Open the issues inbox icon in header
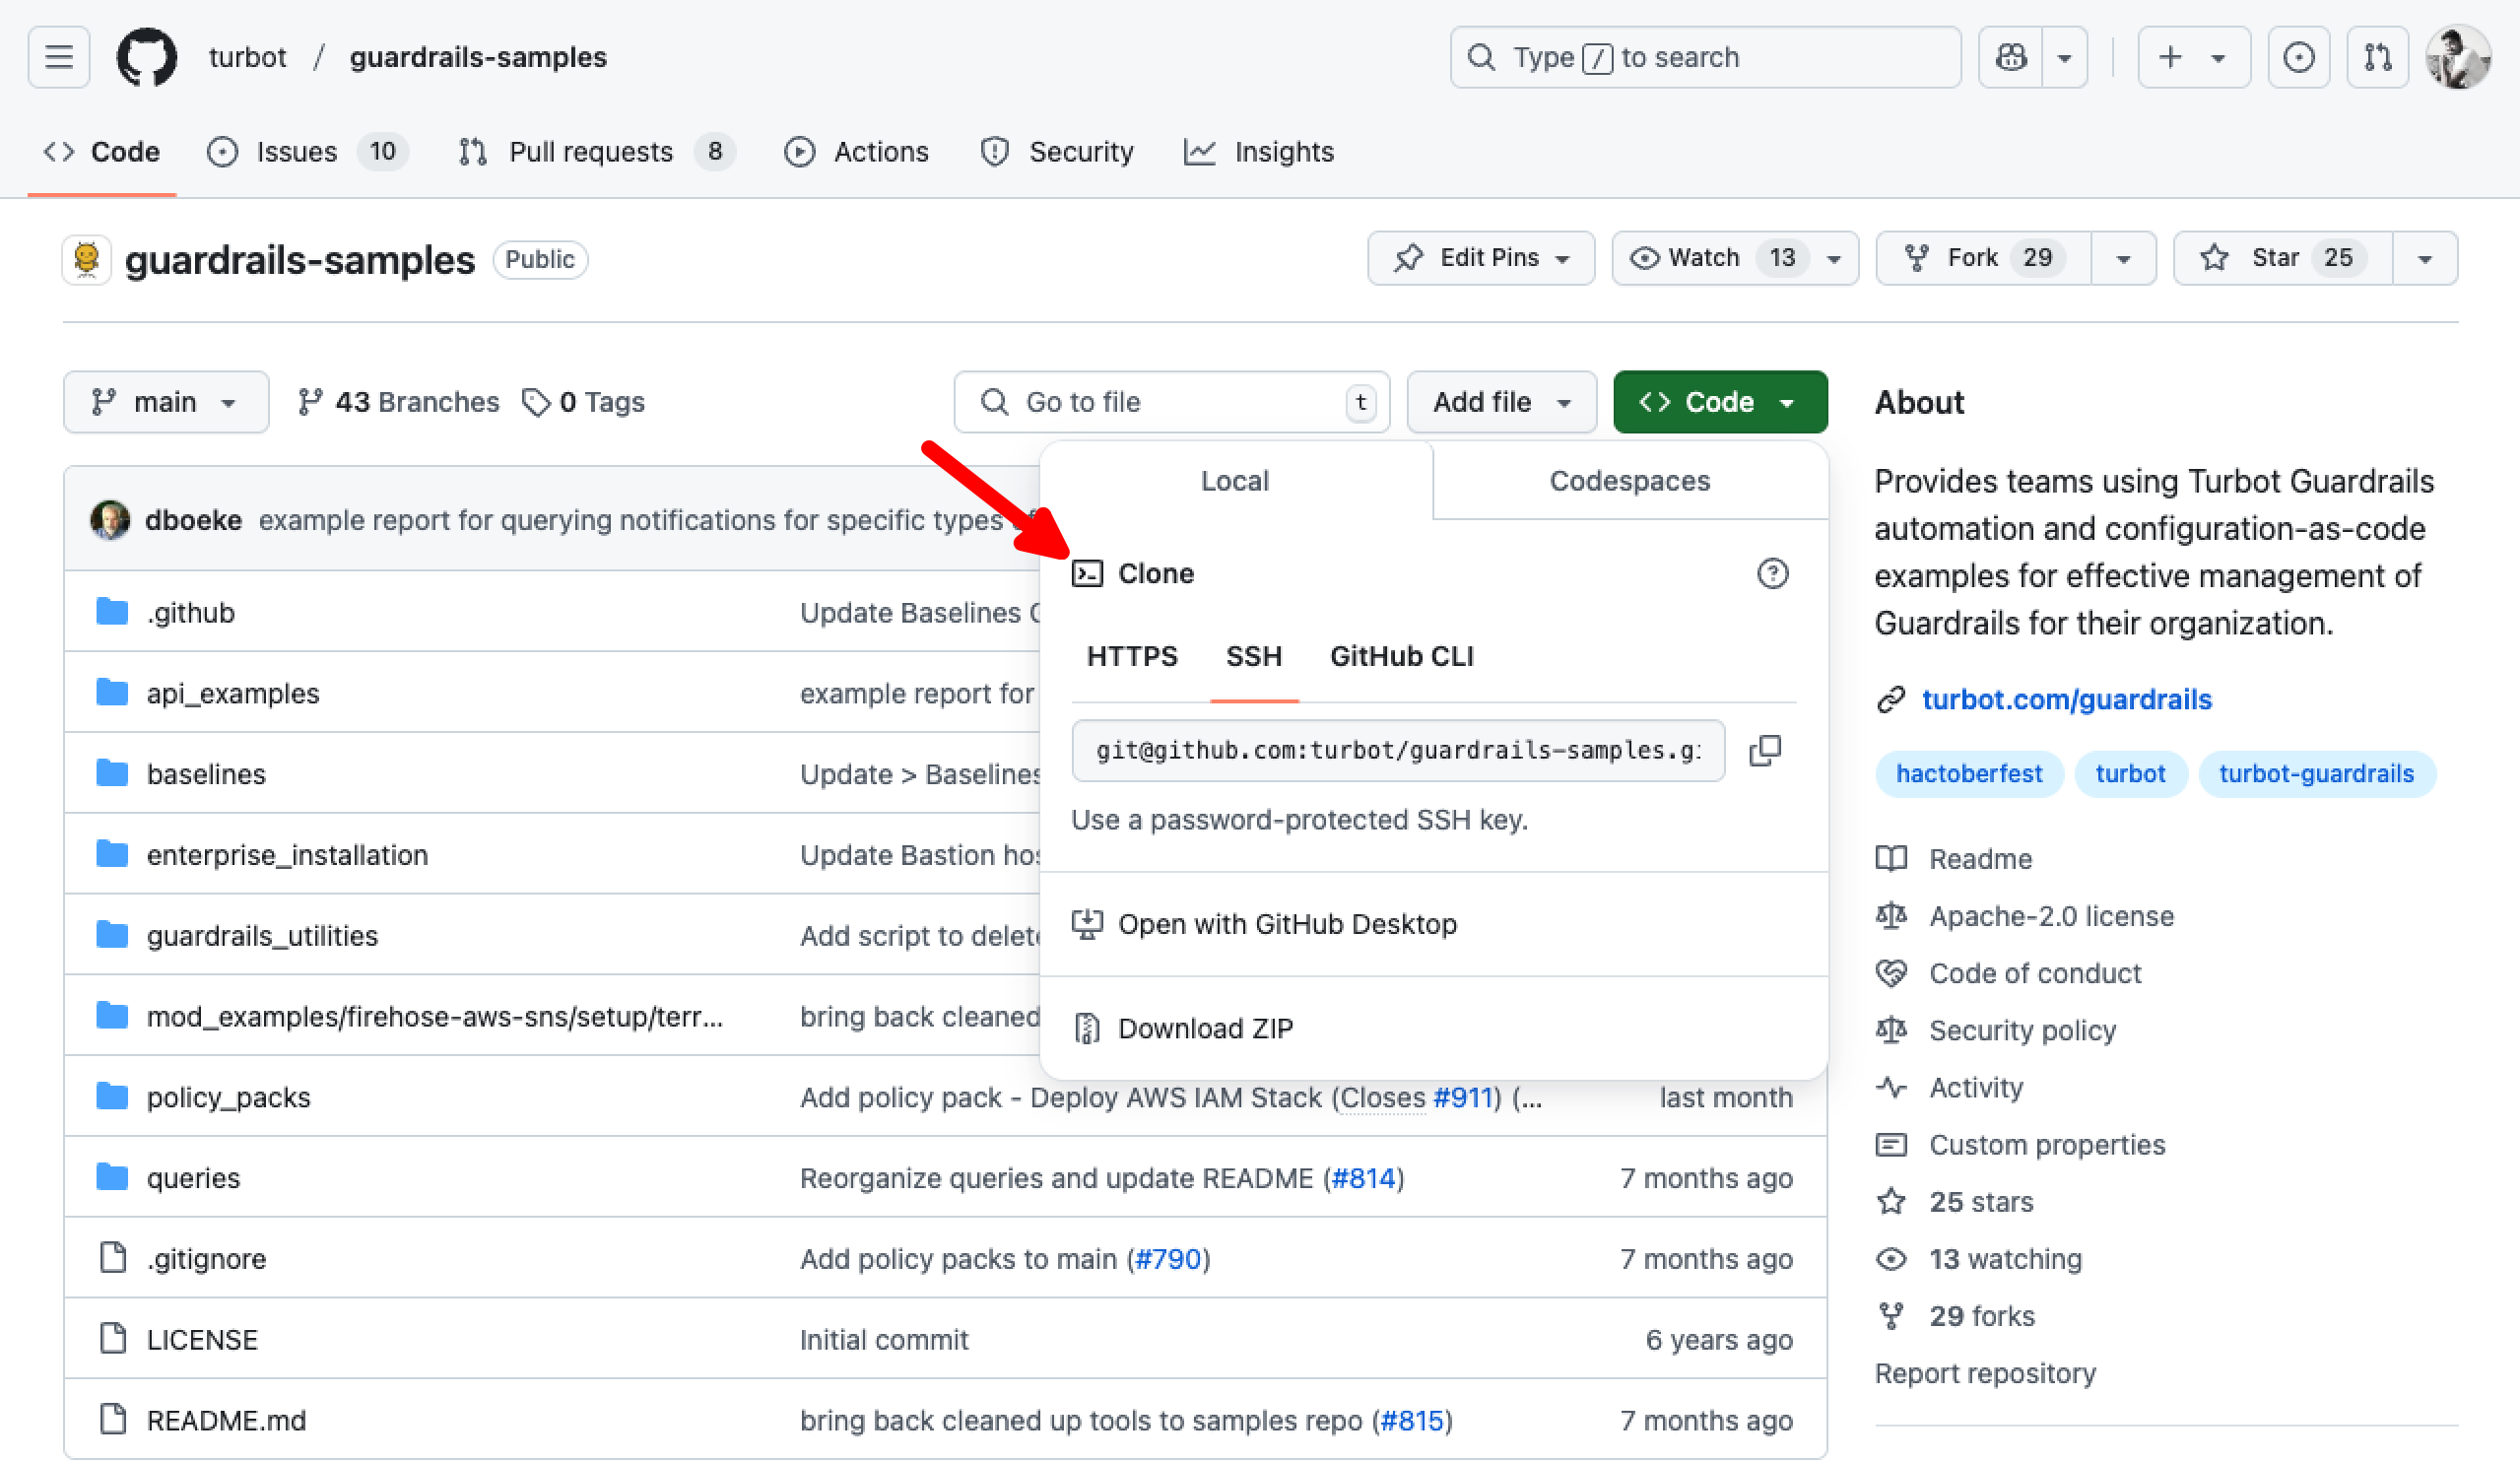Image resolution: width=2520 pixels, height=1462 pixels. pyautogui.click(x=2298, y=57)
